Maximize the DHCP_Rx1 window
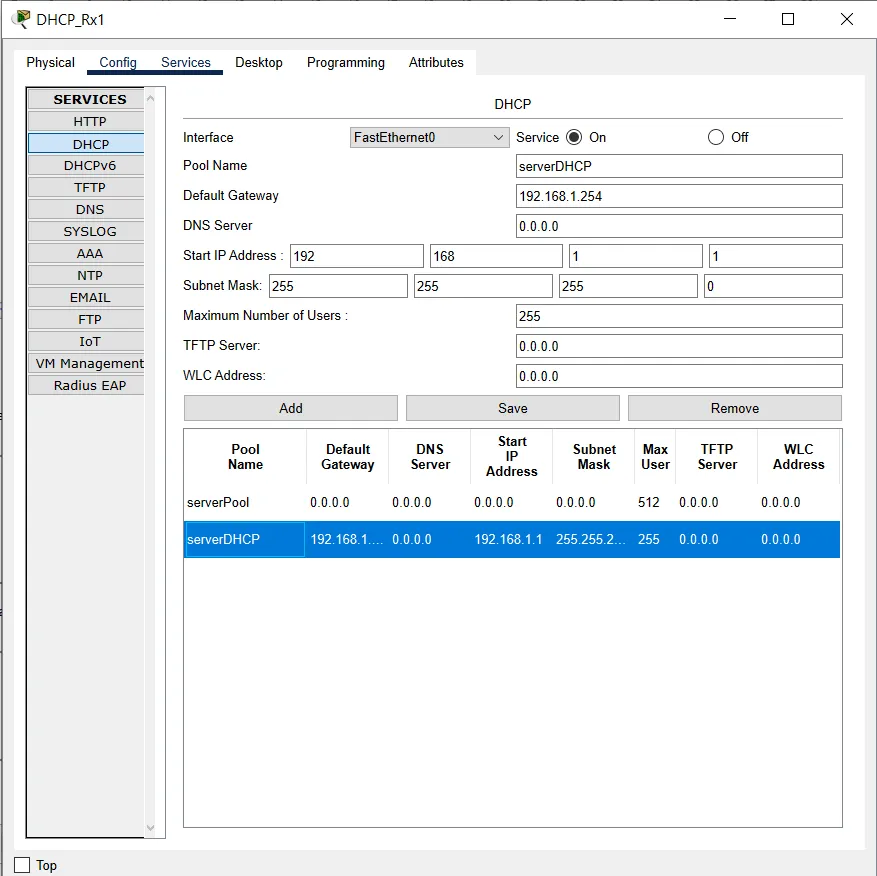The height and width of the screenshot is (876, 877). [788, 19]
